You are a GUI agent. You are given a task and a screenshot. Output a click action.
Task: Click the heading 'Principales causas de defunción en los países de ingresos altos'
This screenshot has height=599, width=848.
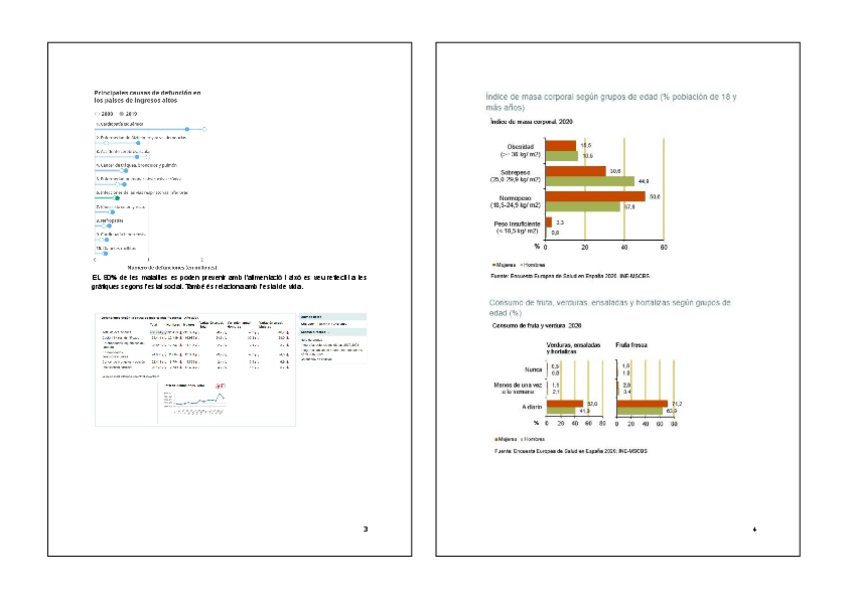tap(148, 97)
